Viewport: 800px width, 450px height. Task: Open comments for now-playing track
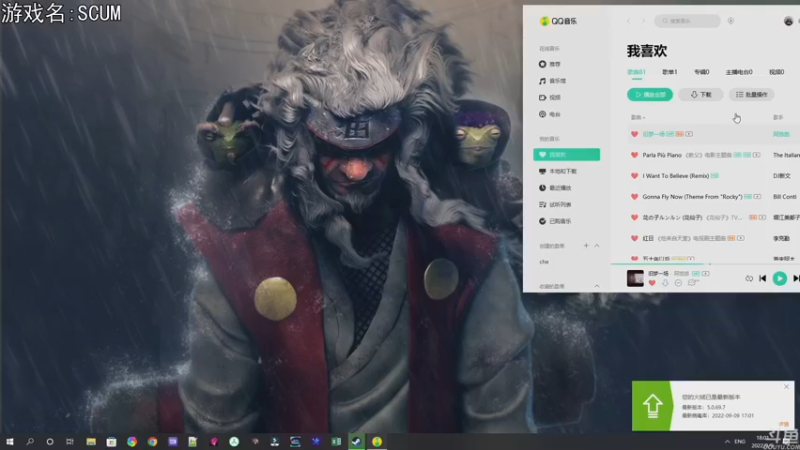[692, 283]
